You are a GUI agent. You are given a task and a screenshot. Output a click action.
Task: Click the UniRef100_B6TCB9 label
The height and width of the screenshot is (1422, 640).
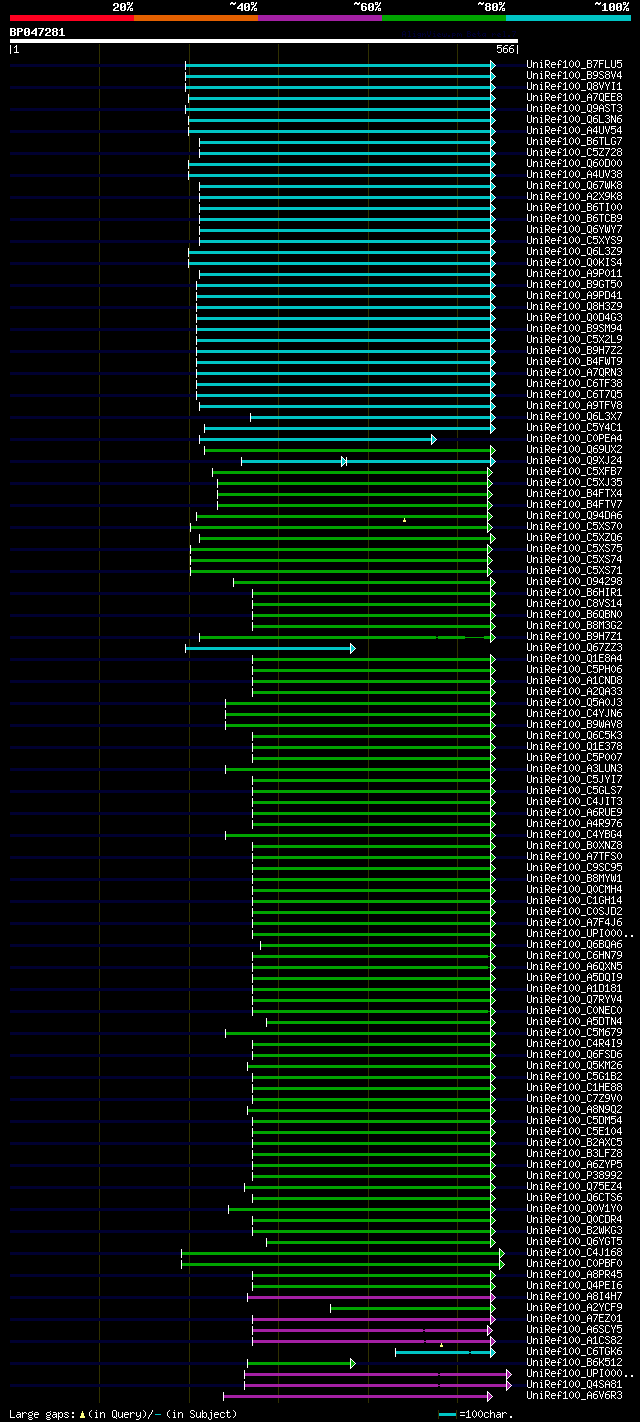coord(574,218)
